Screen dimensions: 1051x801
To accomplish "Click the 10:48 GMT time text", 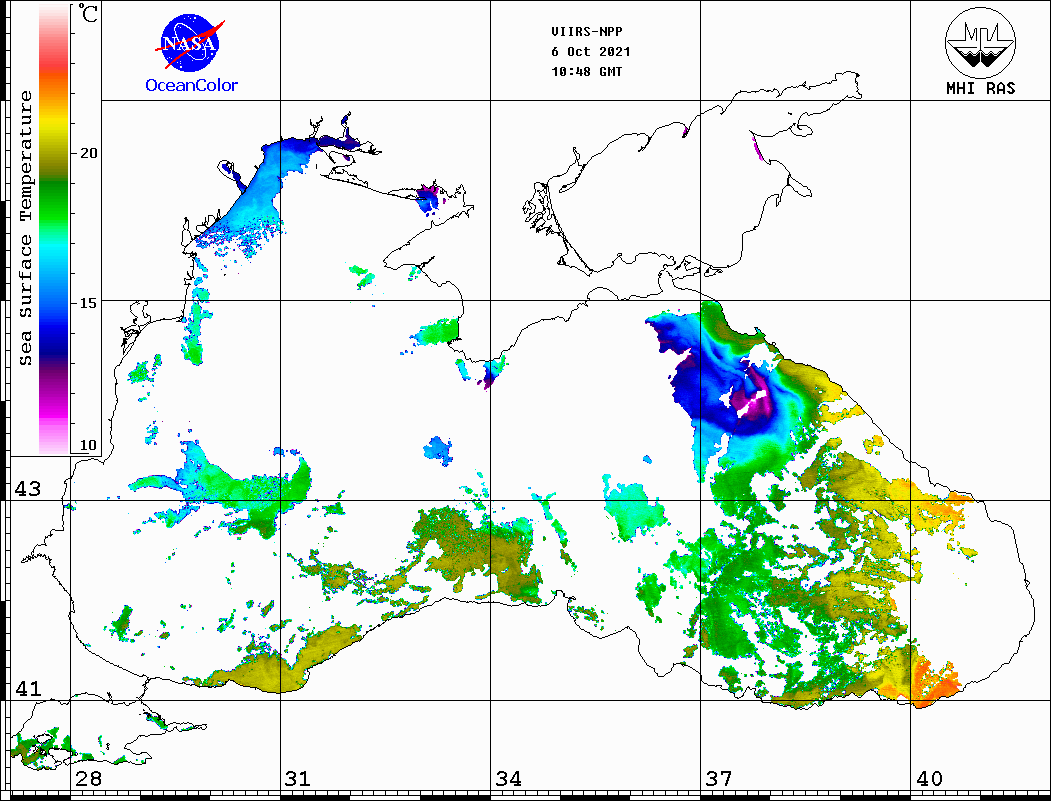I will (x=586, y=72).
